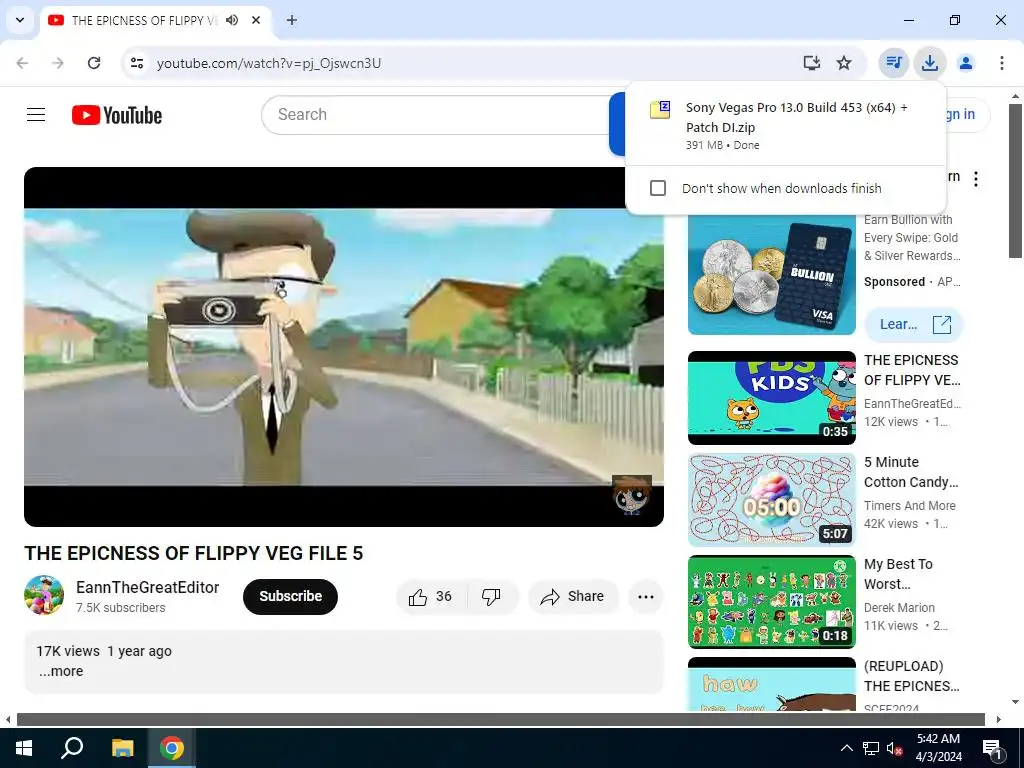1024x768 pixels.
Task: Click the Share button
Action: (573, 596)
